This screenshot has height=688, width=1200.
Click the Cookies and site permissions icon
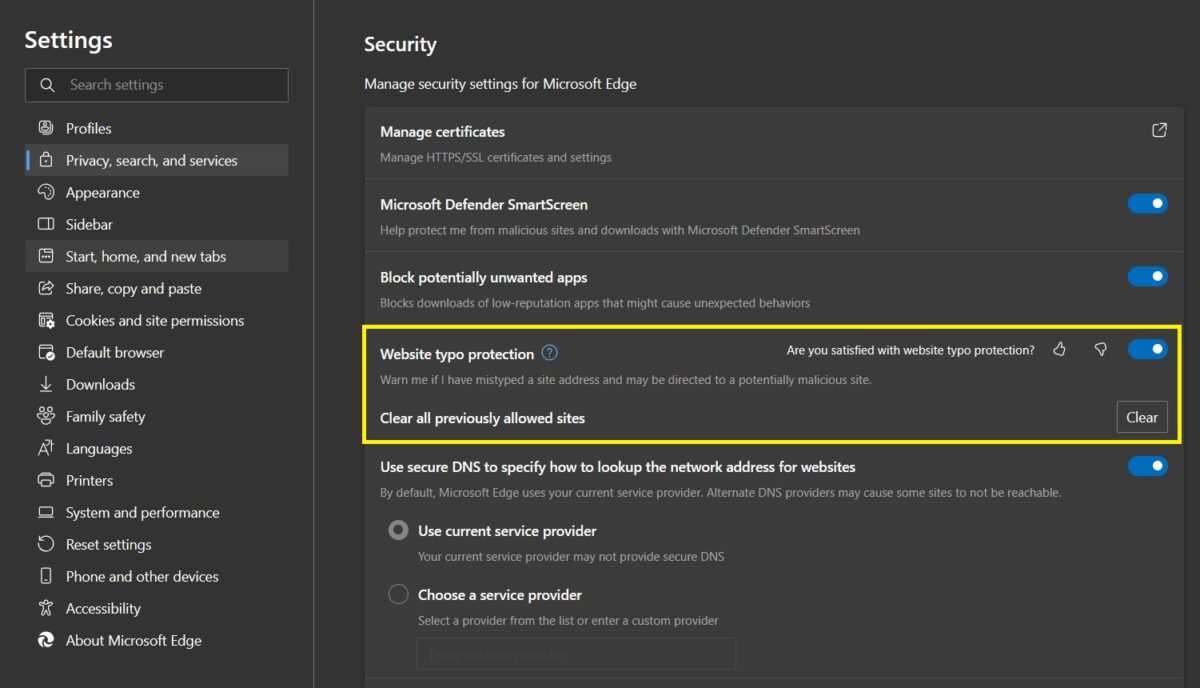click(x=46, y=320)
